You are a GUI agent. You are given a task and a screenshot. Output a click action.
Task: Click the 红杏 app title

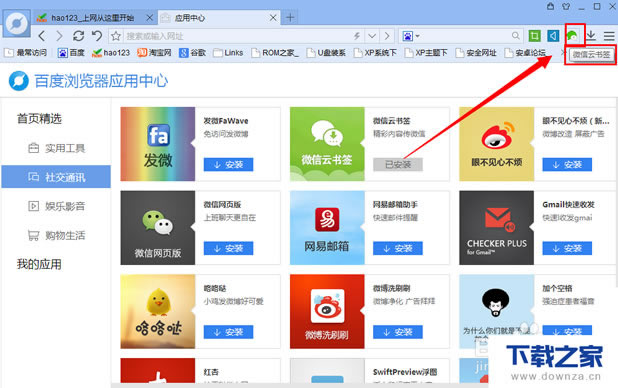211,372
